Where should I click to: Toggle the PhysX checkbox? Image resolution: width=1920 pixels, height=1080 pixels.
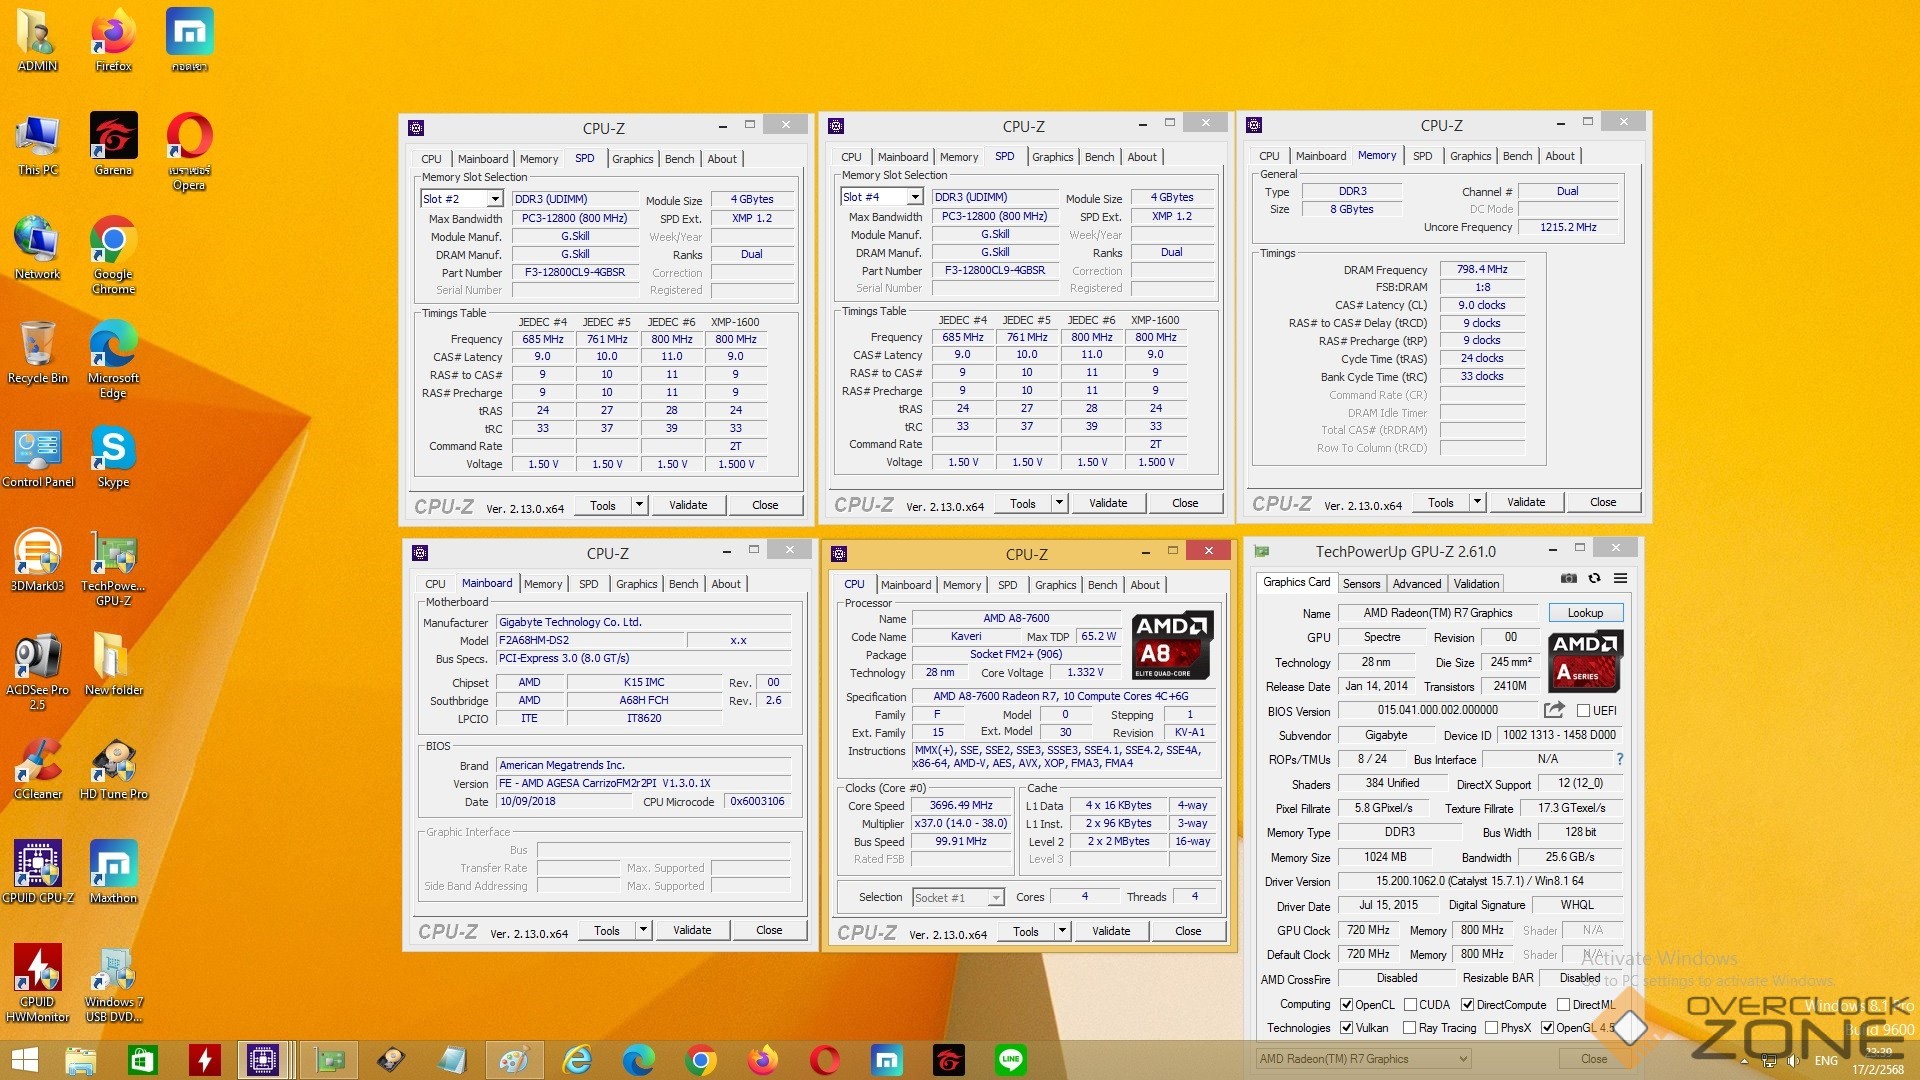tap(1491, 1028)
